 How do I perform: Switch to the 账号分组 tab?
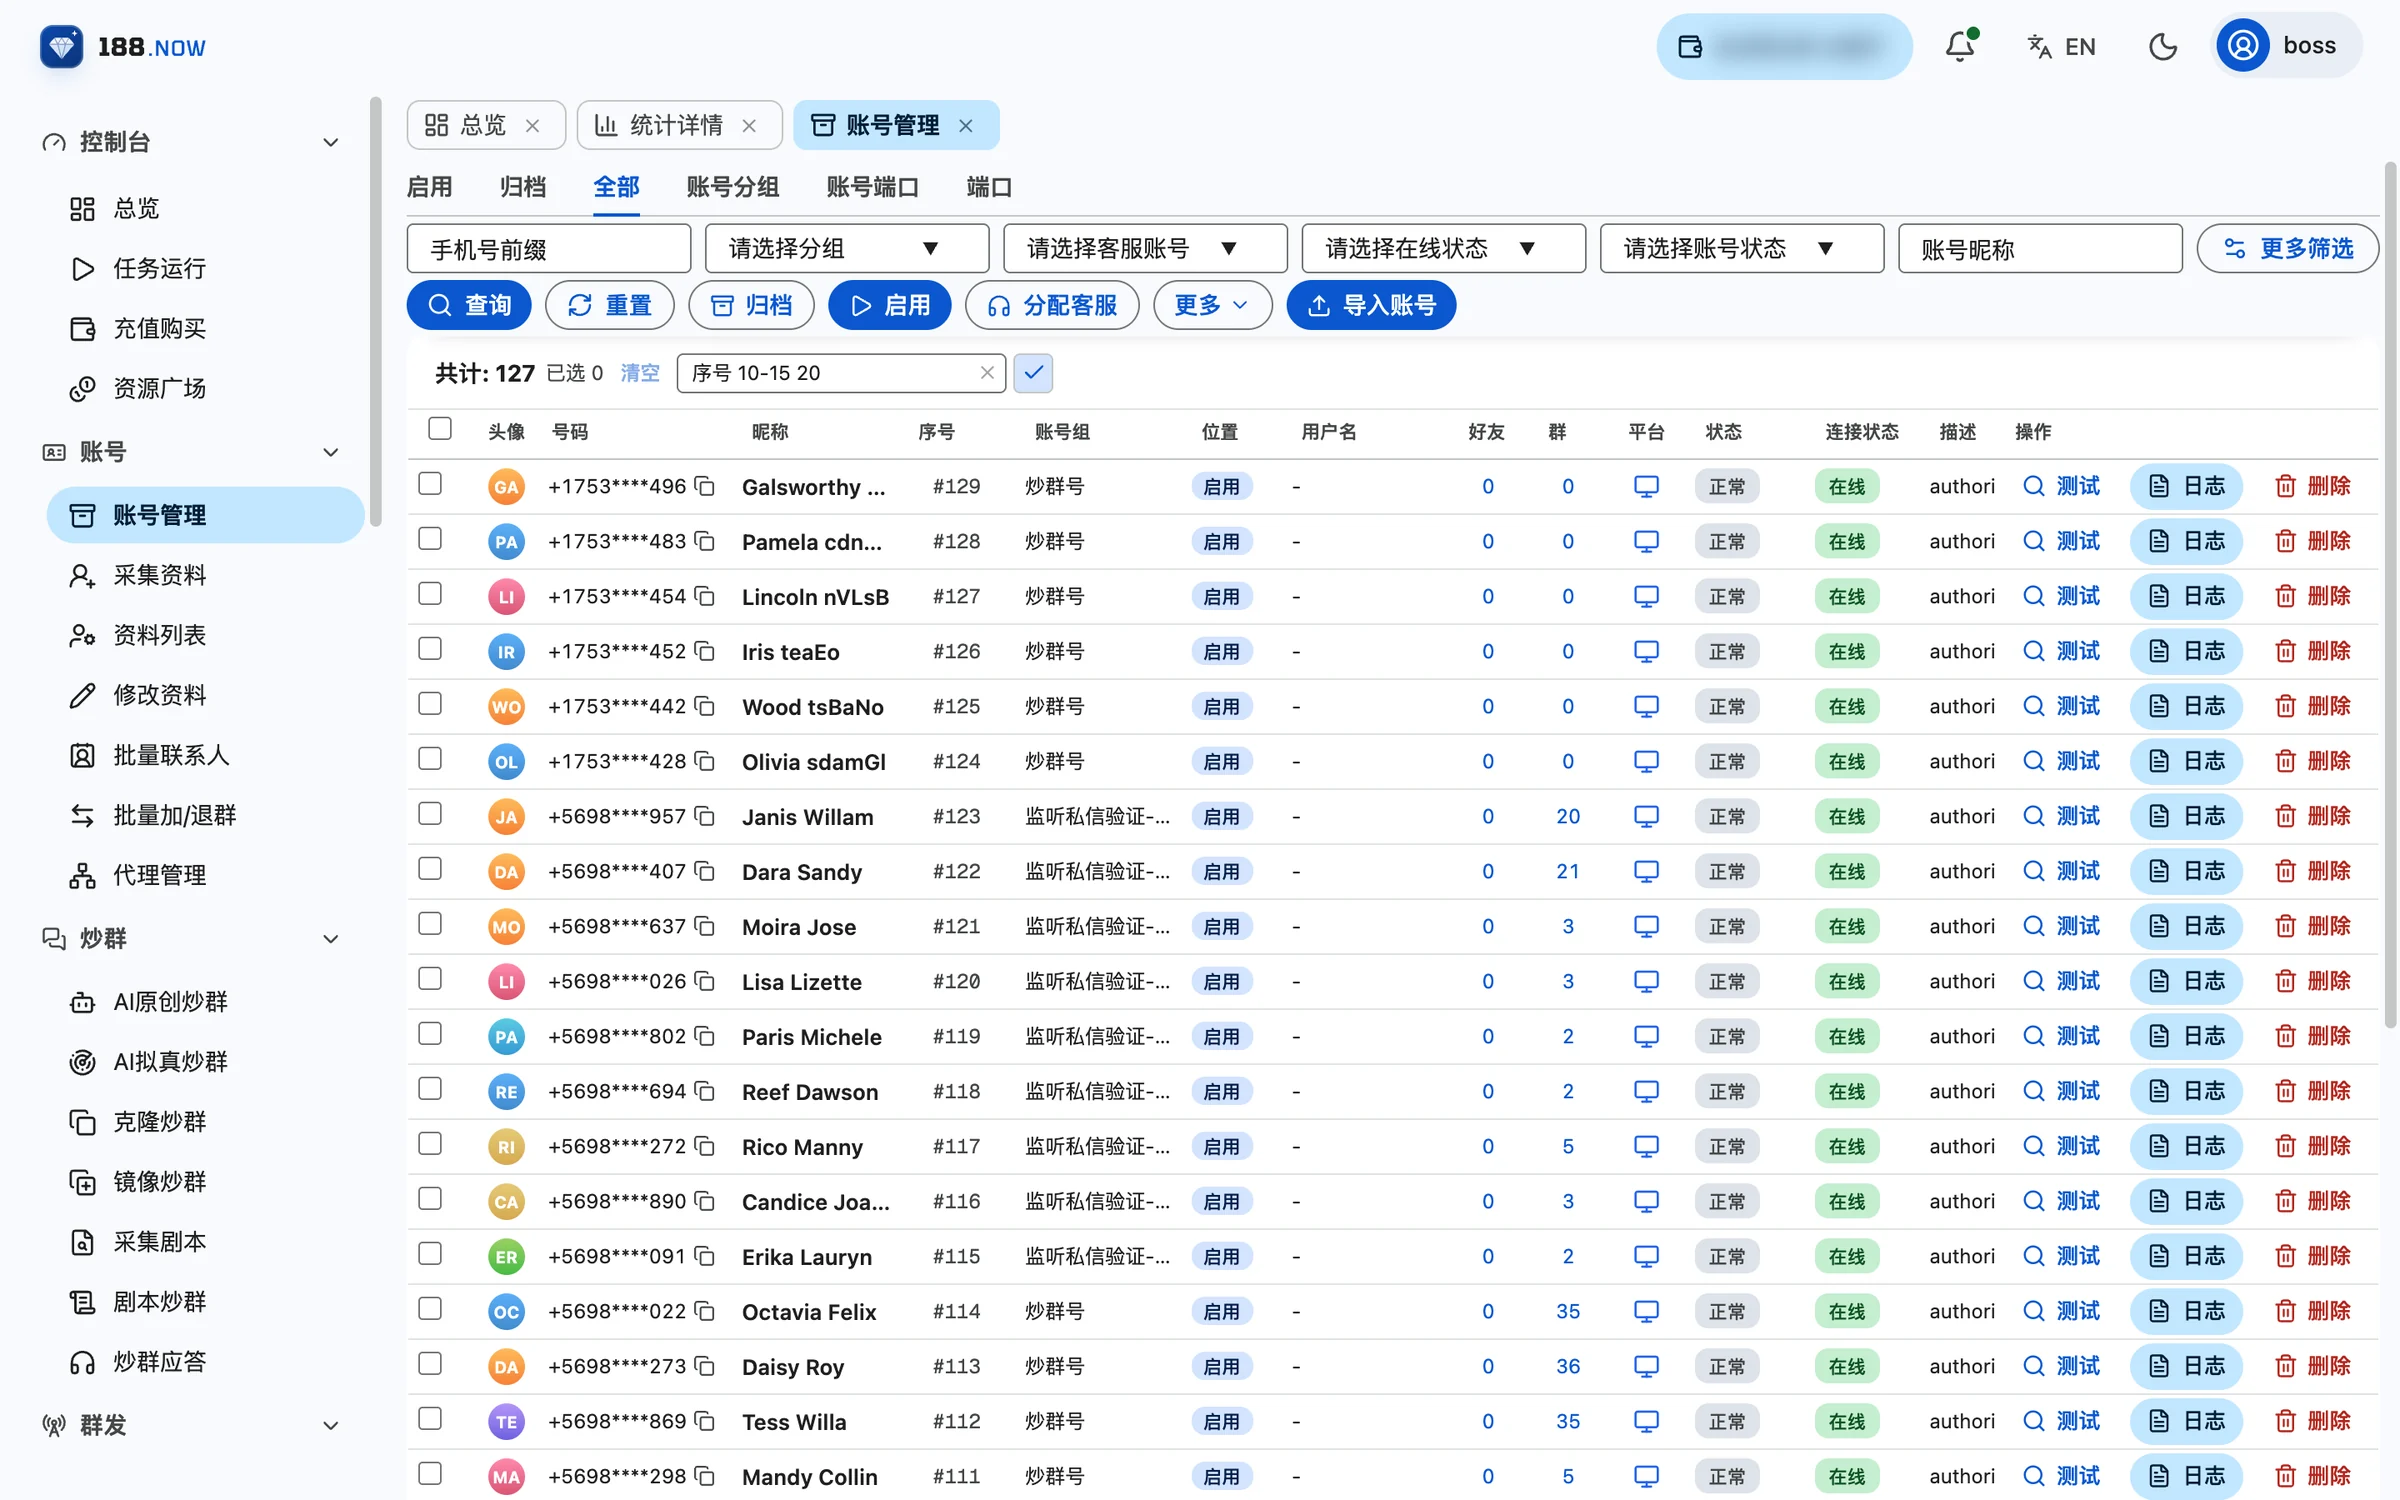coord(732,187)
